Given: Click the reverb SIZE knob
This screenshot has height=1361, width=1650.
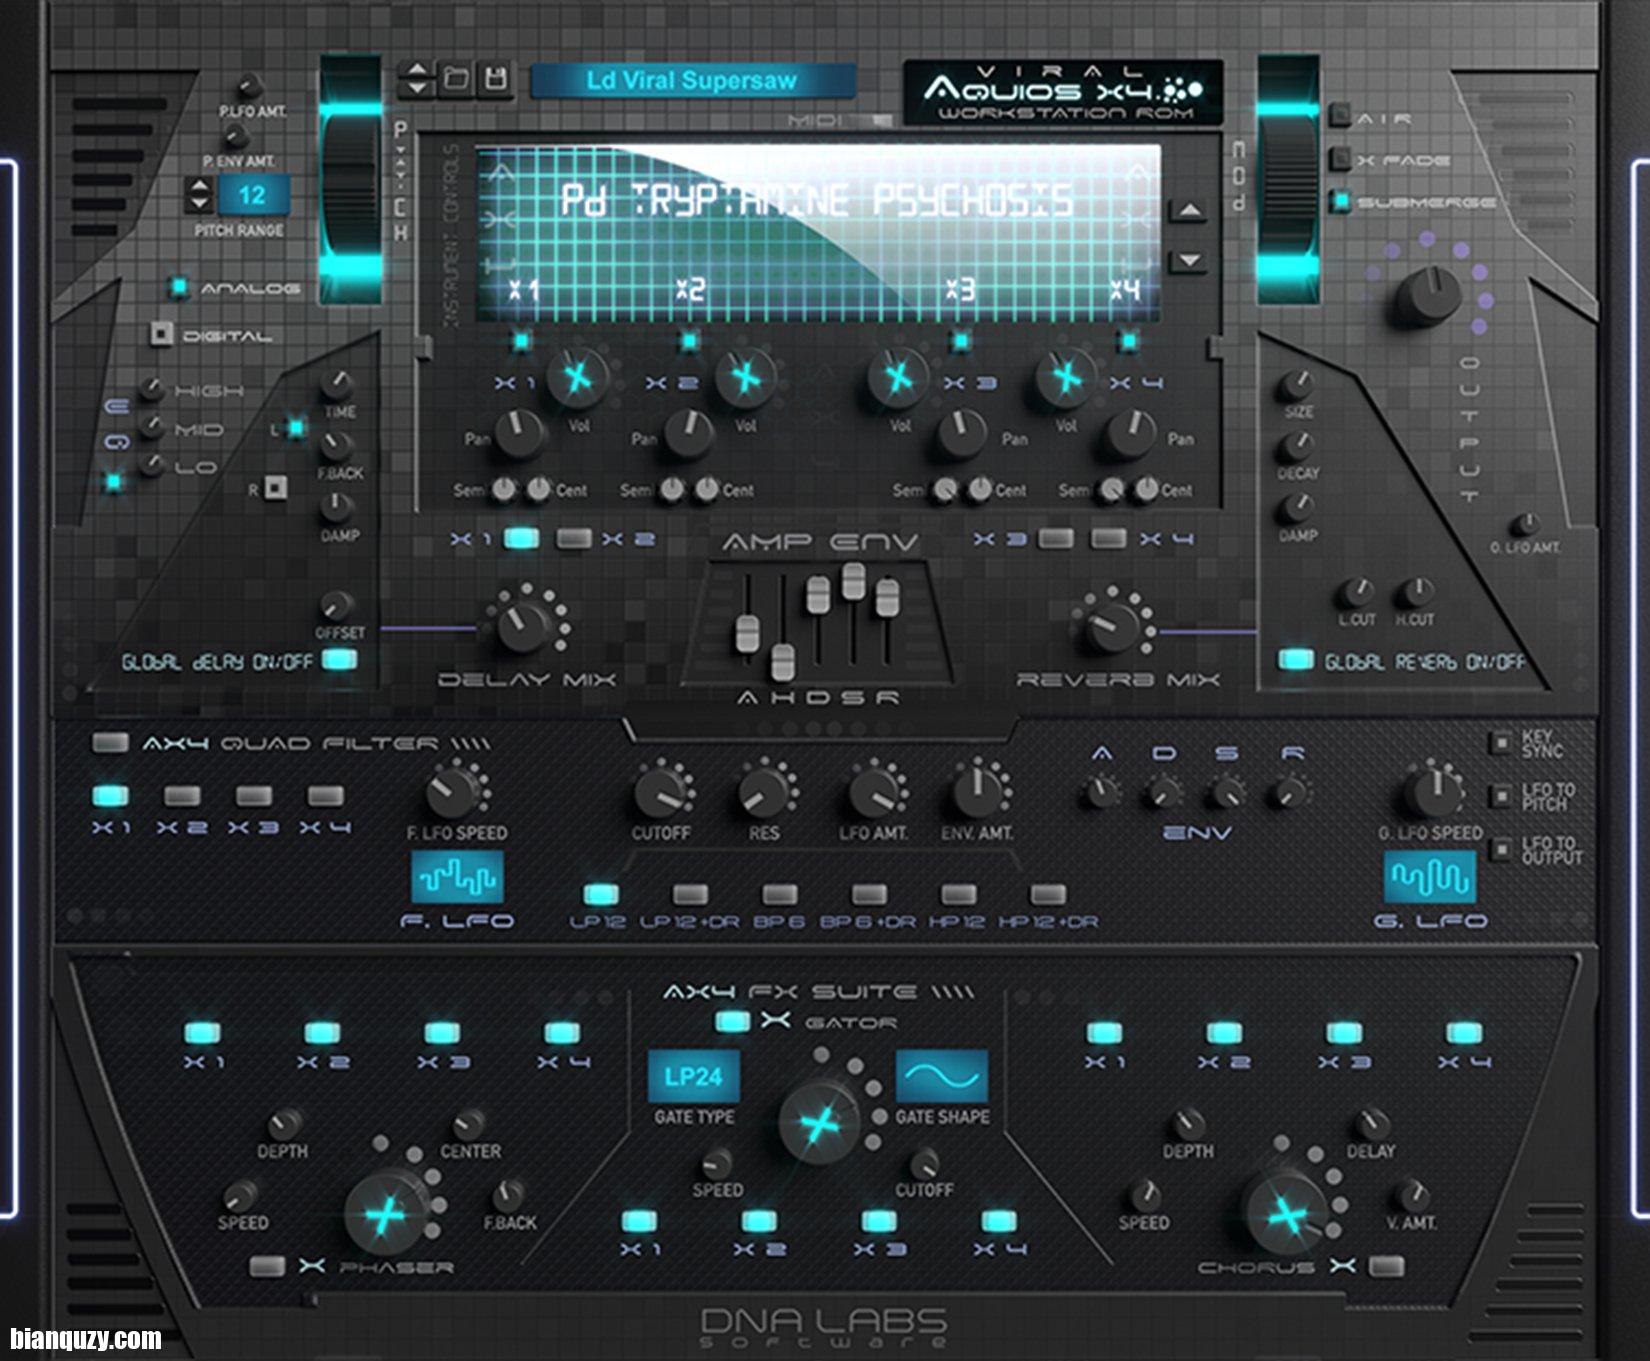Looking at the screenshot, I should click(1297, 383).
